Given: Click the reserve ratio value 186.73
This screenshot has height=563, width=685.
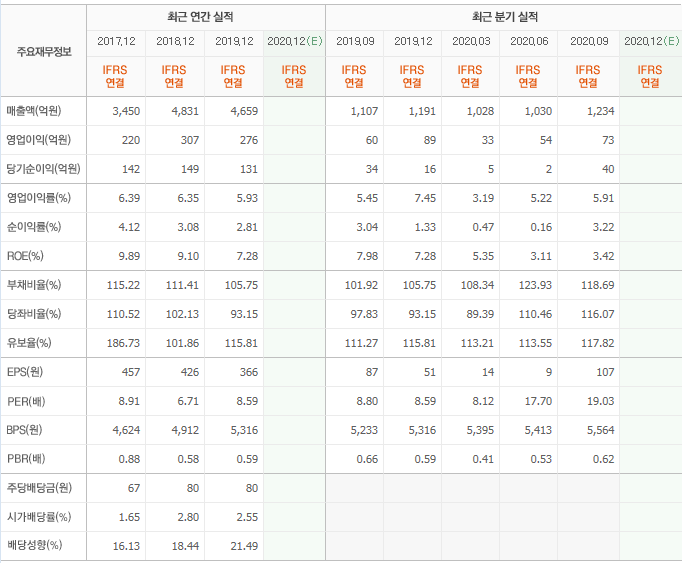Looking at the screenshot, I should click(x=124, y=343).
